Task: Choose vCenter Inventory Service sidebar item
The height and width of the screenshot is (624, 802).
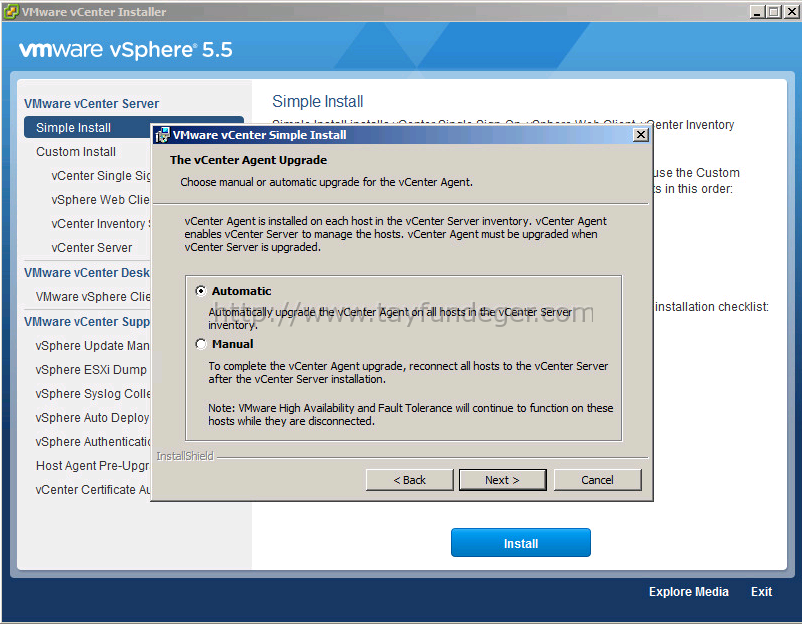Action: [101, 224]
